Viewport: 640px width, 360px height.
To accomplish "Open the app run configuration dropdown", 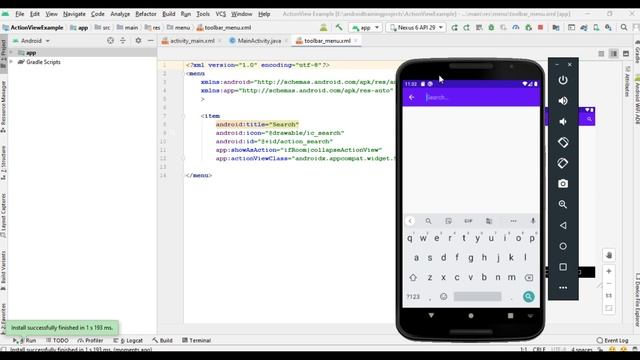I will click(365, 28).
